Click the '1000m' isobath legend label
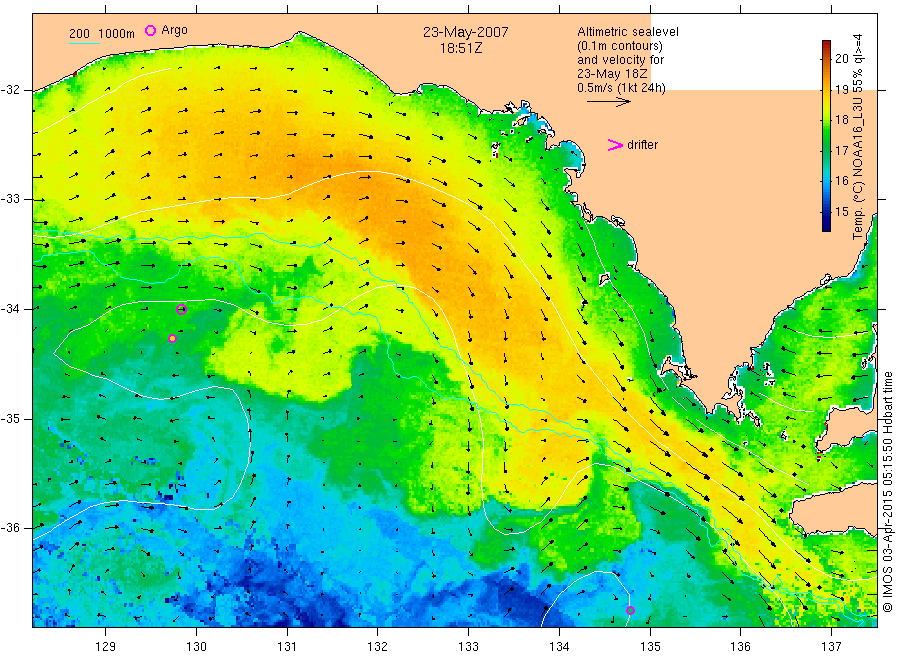900x660 pixels. coord(117,34)
